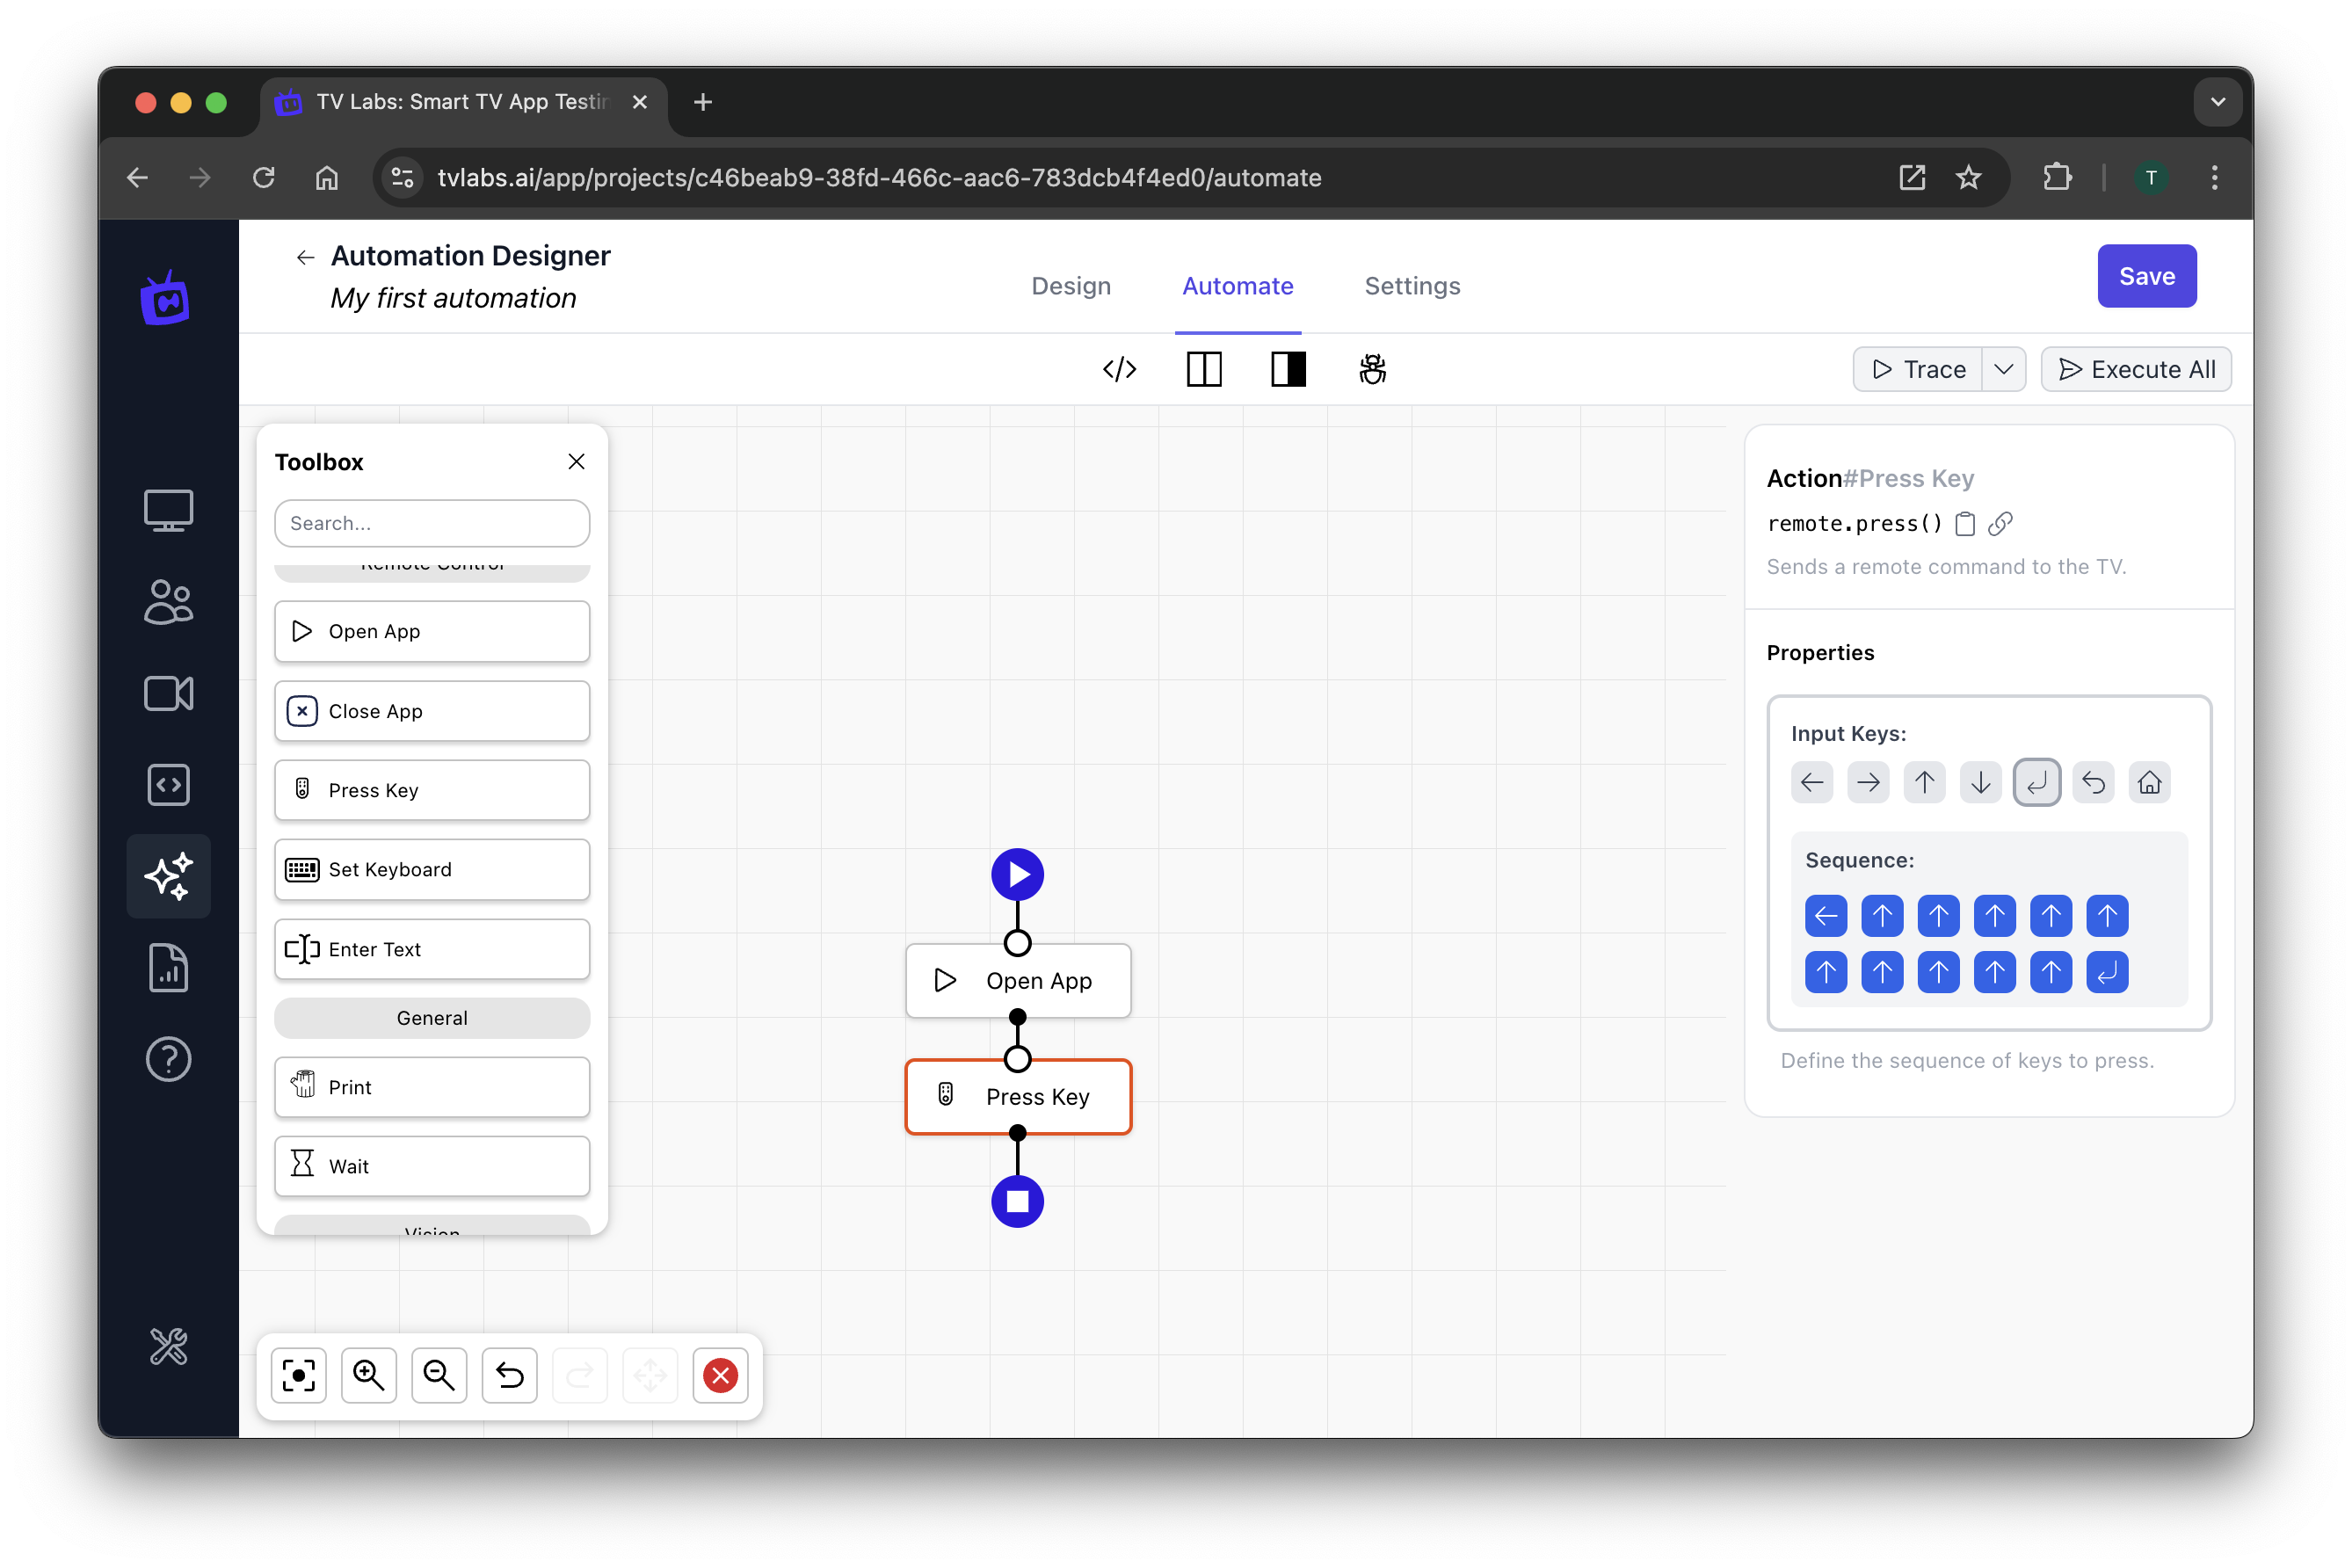Click the Enter key button in Input Keys

point(2036,782)
